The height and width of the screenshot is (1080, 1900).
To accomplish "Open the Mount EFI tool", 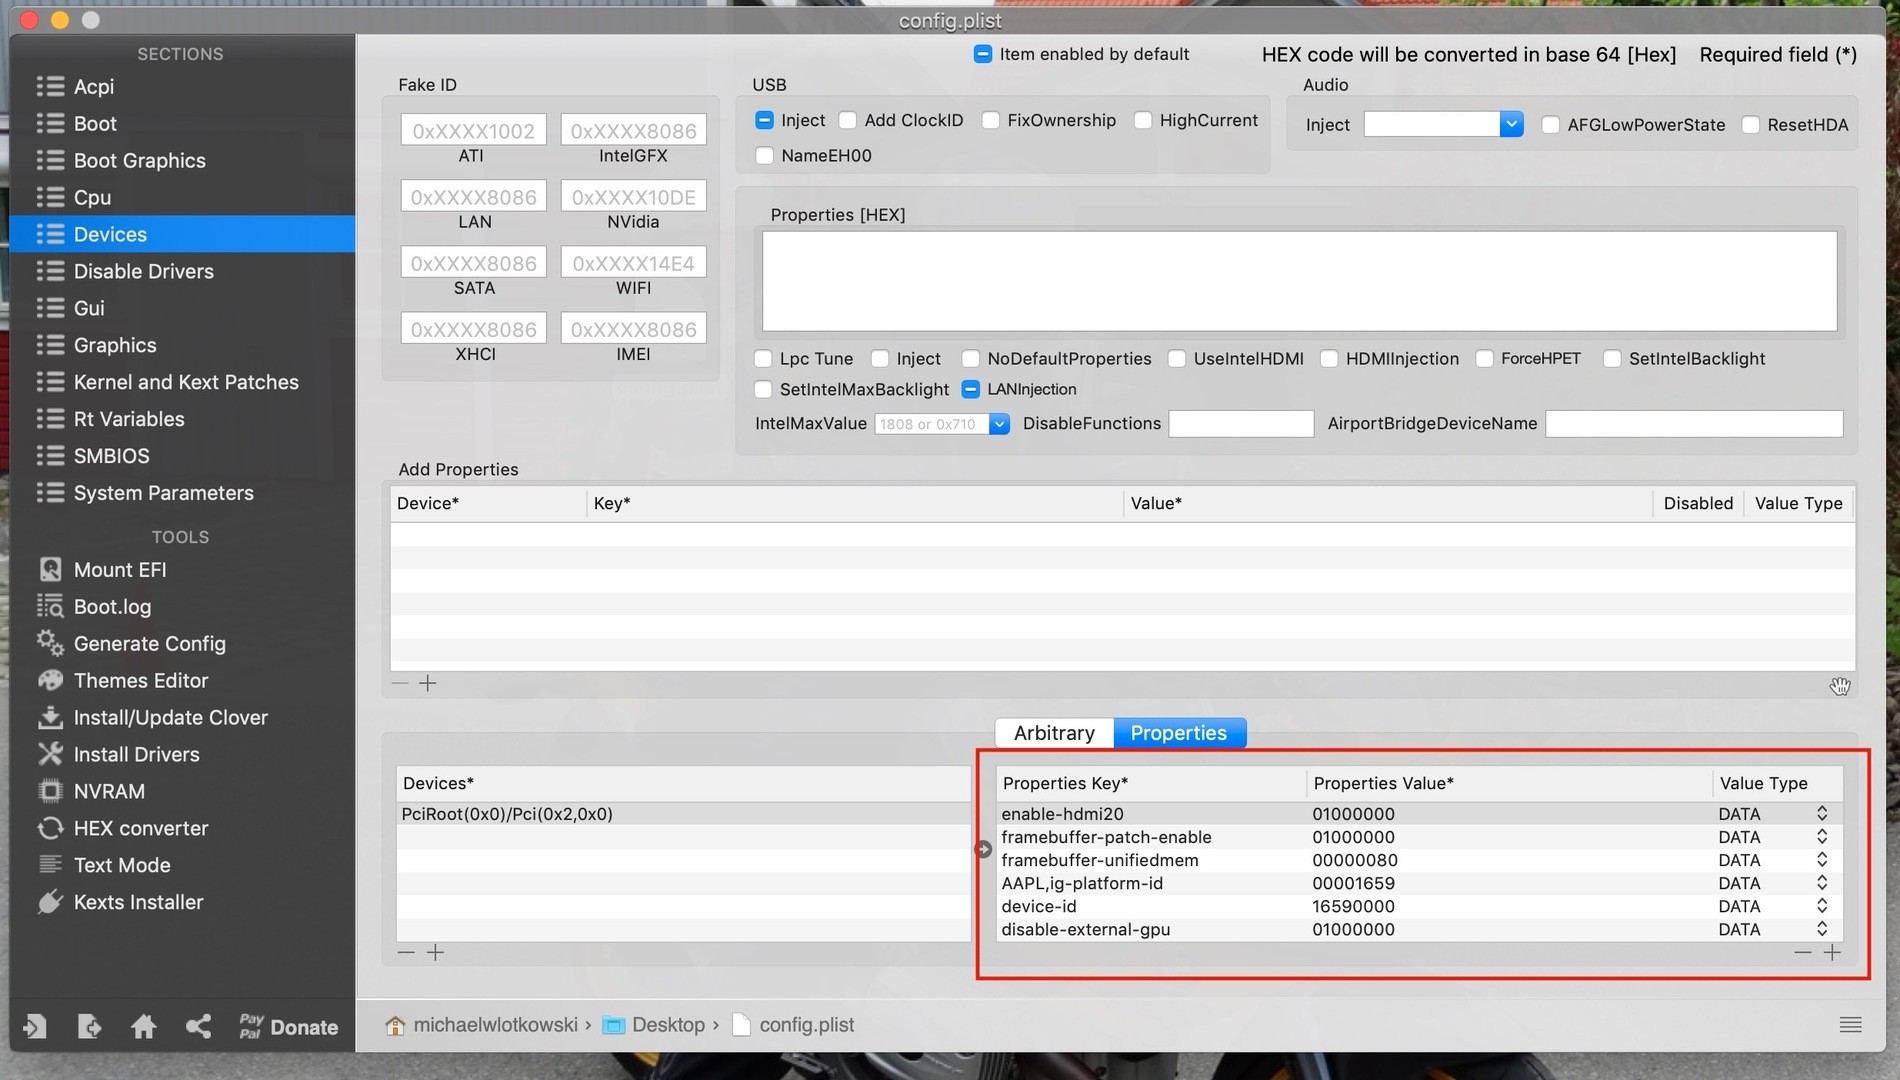I will click(x=119, y=570).
